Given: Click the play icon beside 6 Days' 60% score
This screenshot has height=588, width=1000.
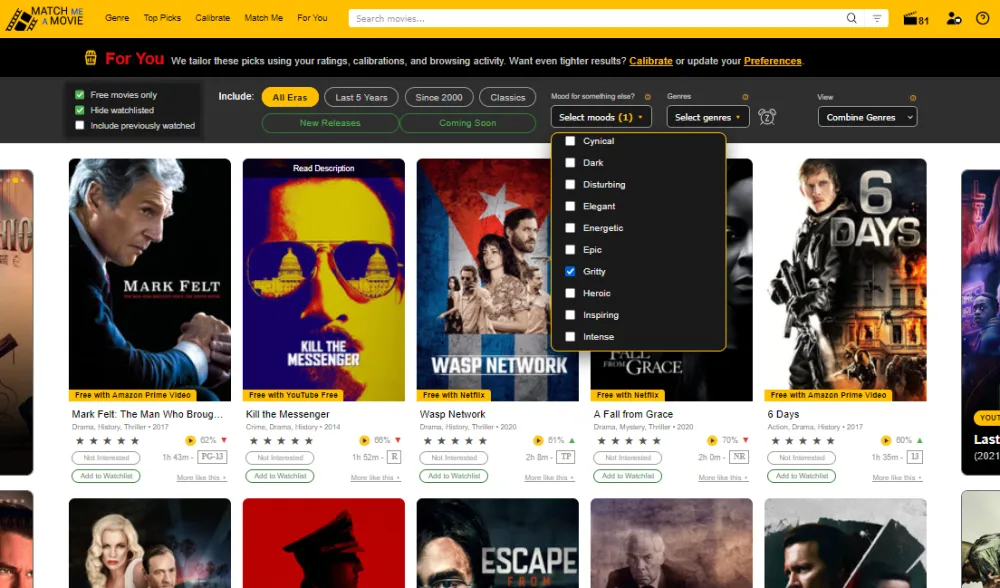Looking at the screenshot, I should [x=886, y=441].
